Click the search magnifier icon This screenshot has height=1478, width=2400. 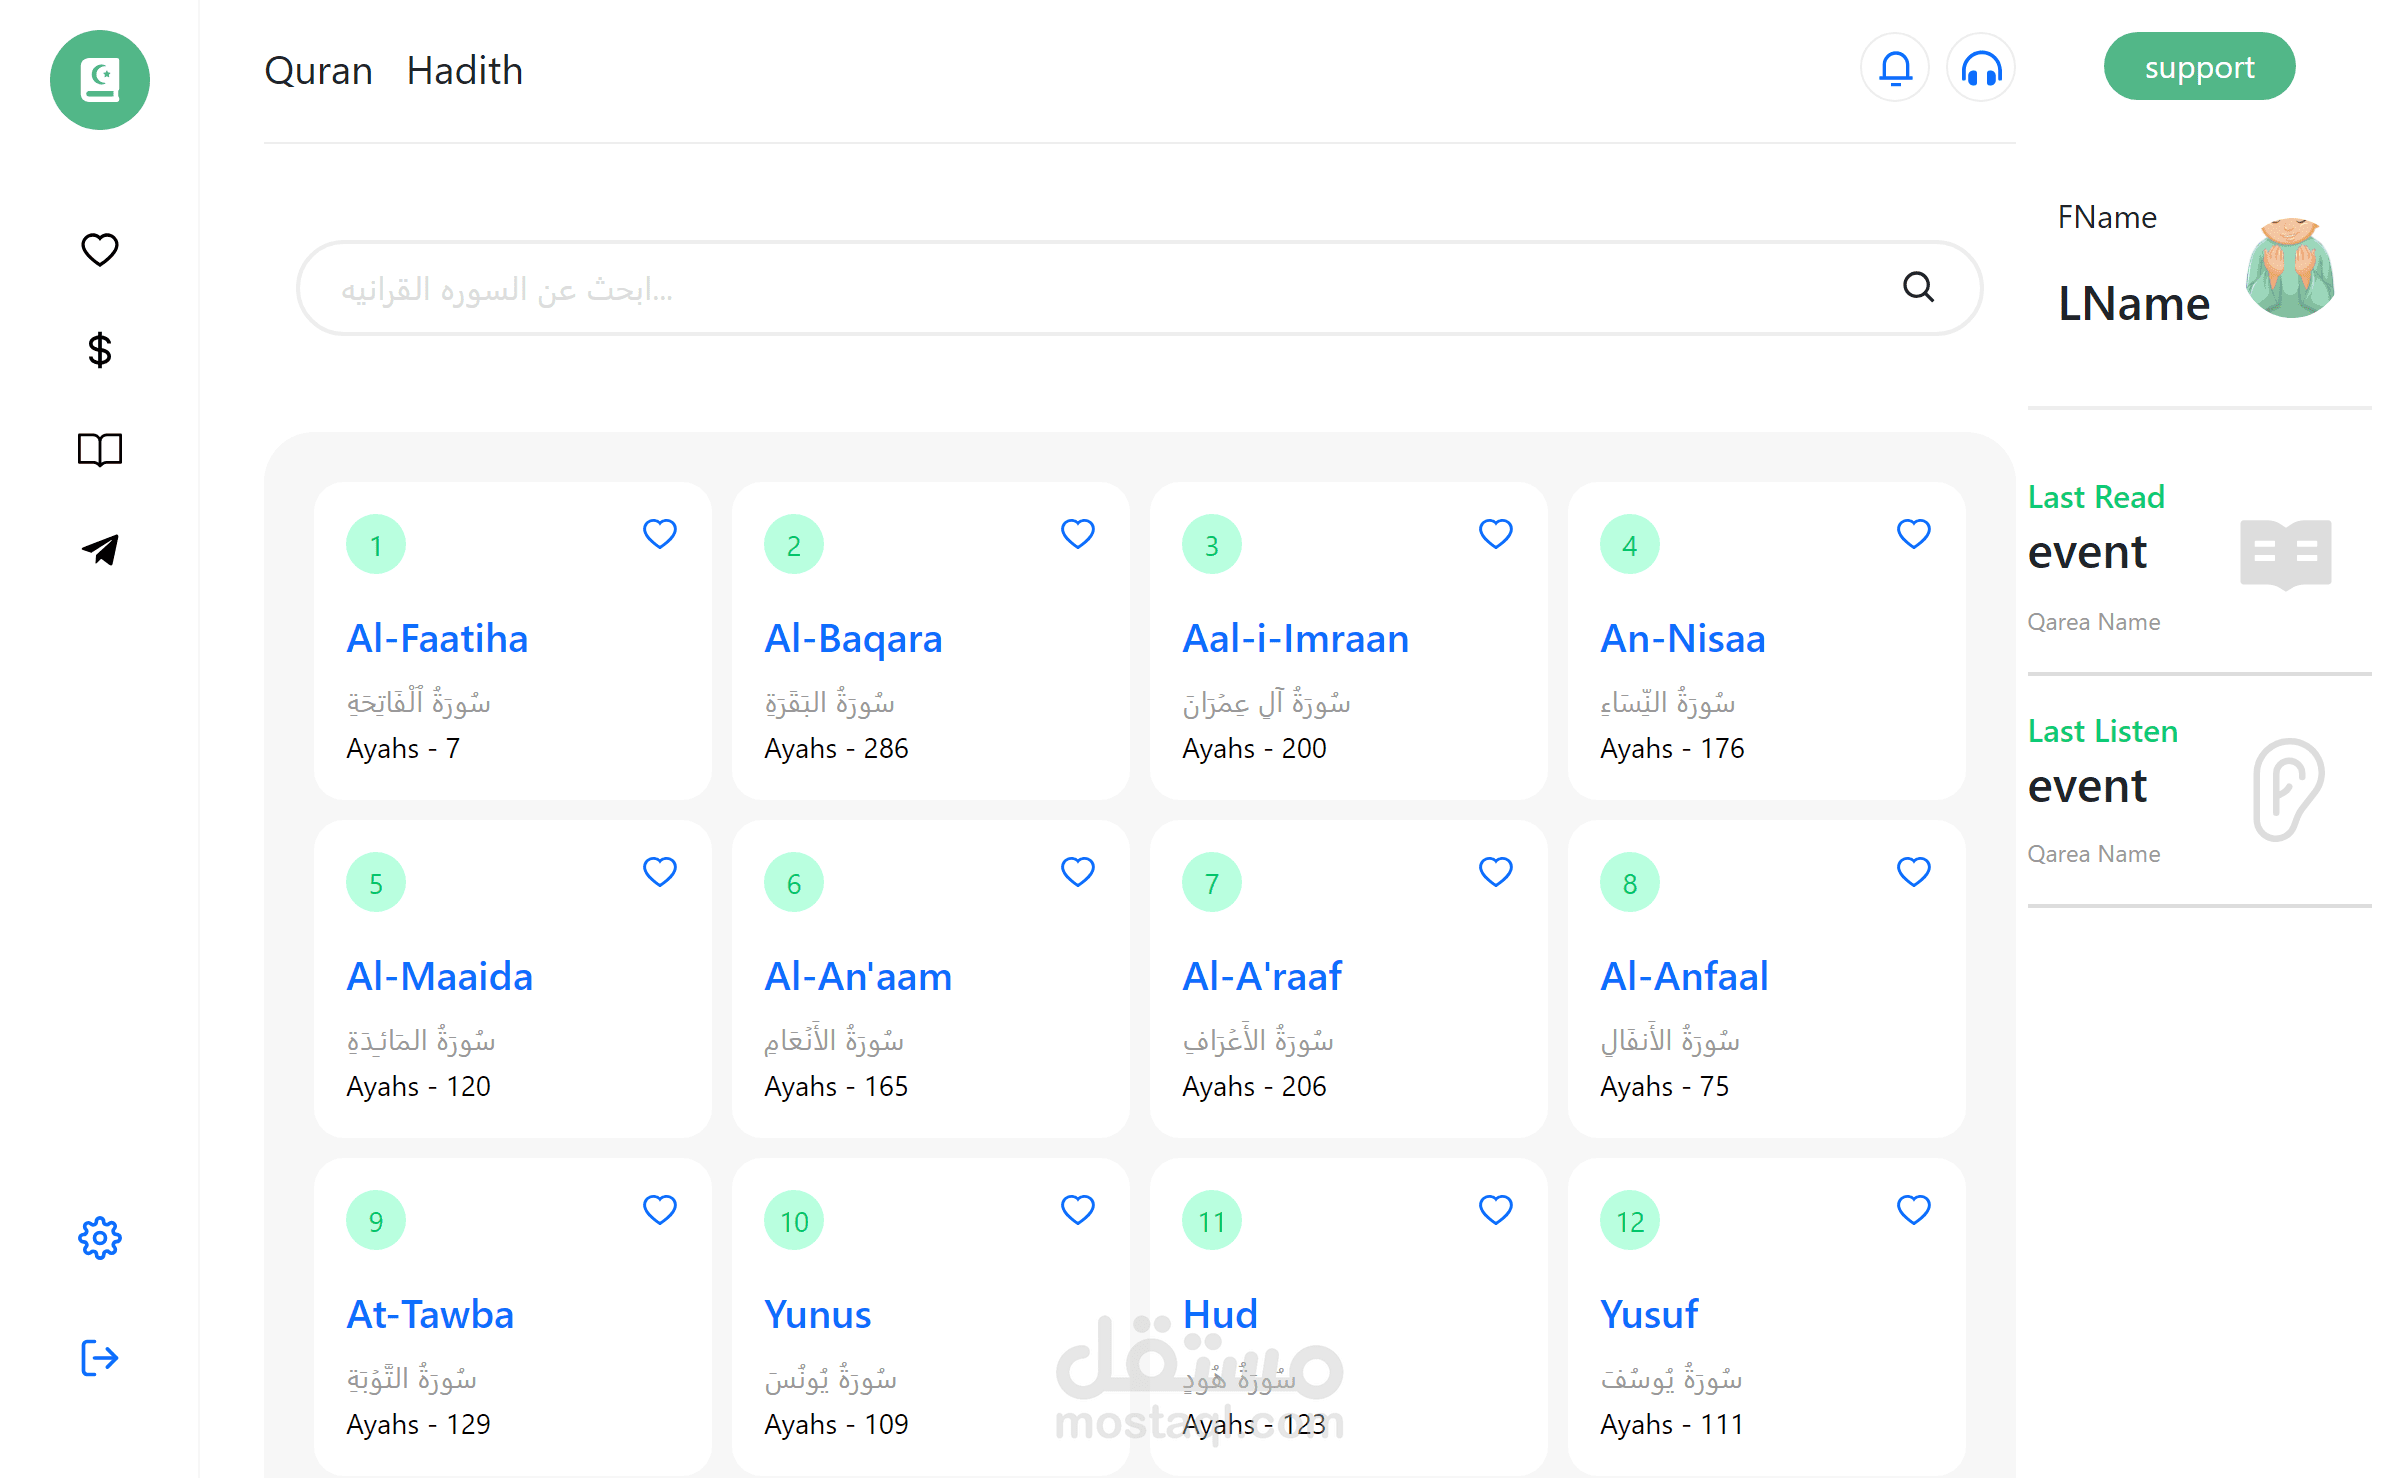1918,288
